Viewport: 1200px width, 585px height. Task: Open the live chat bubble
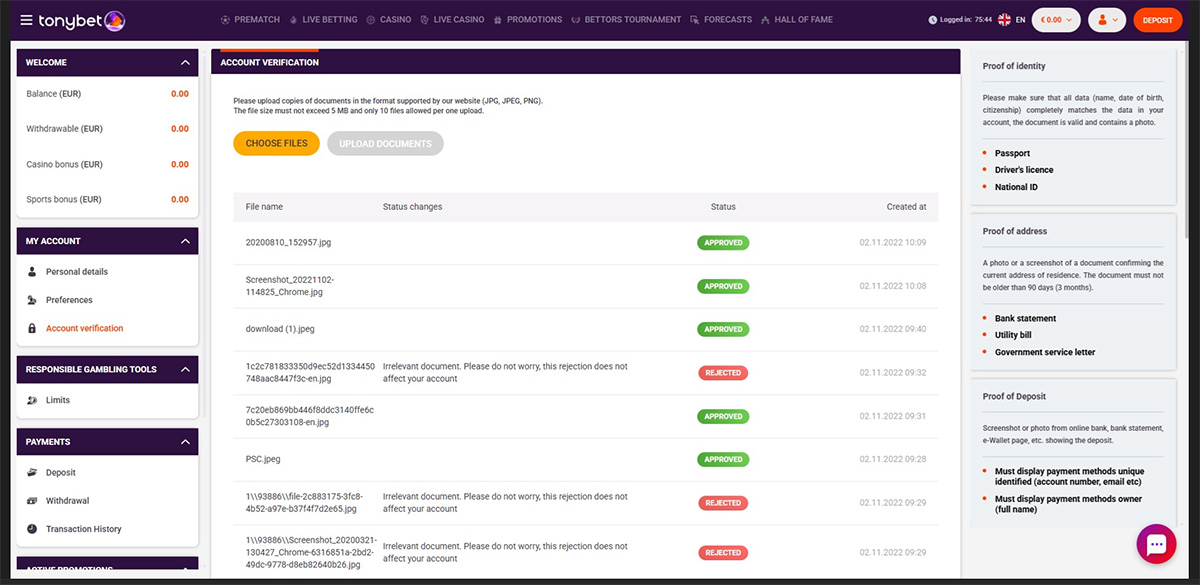[x=1156, y=544]
